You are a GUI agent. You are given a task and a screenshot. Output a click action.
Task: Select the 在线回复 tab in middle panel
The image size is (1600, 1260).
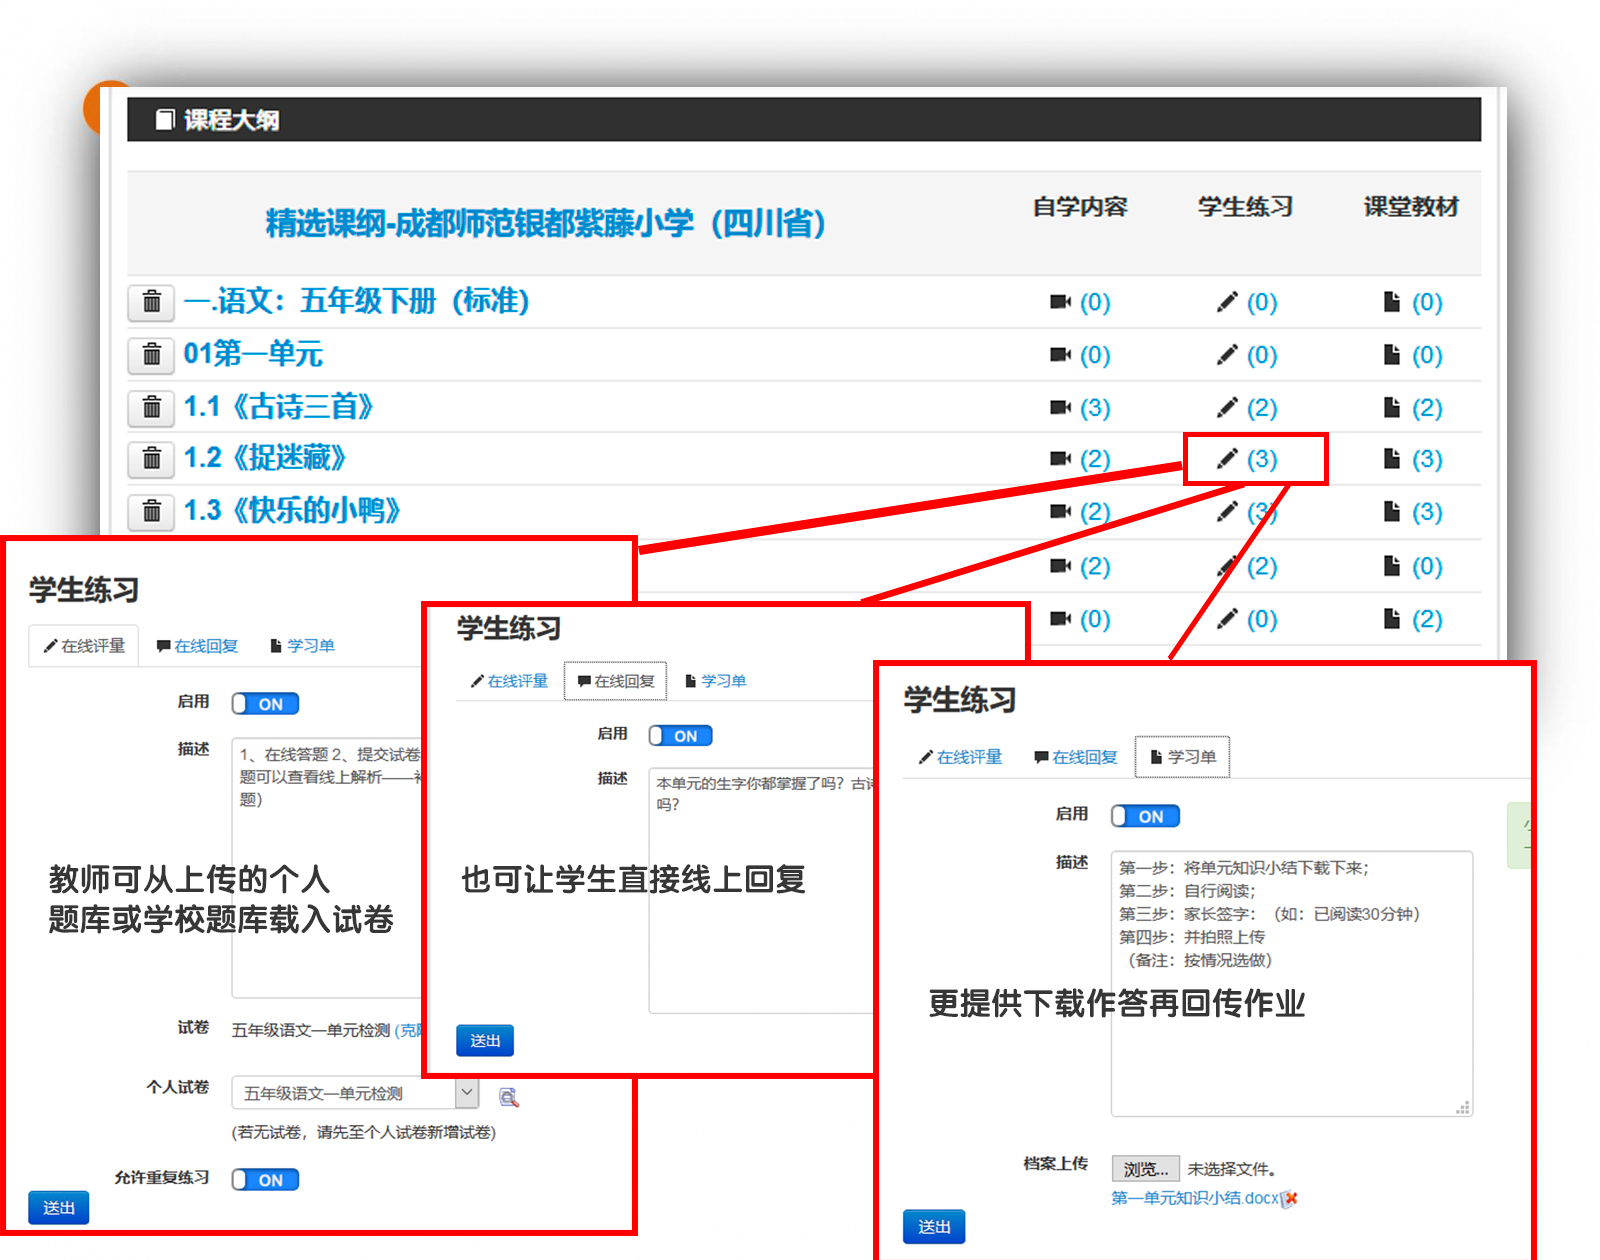click(x=615, y=681)
